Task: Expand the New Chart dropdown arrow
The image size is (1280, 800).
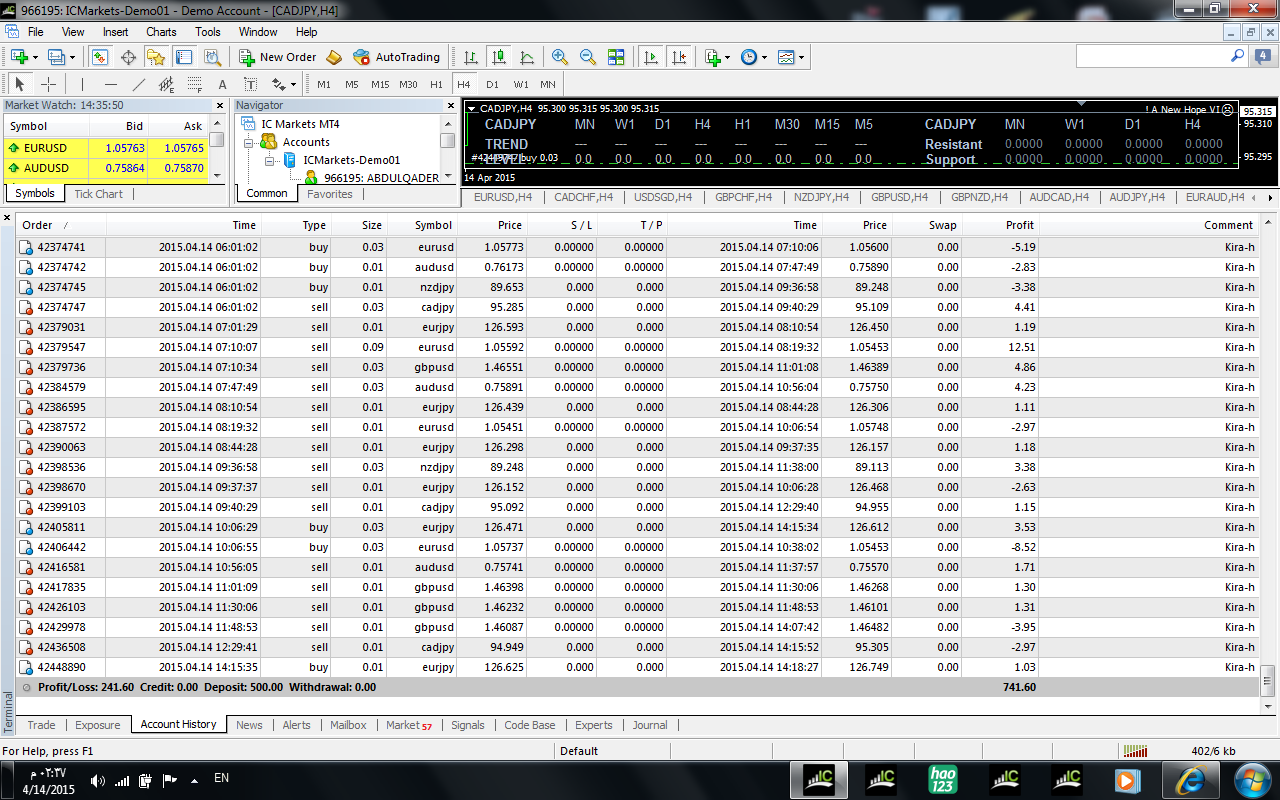Action: click(x=35, y=57)
